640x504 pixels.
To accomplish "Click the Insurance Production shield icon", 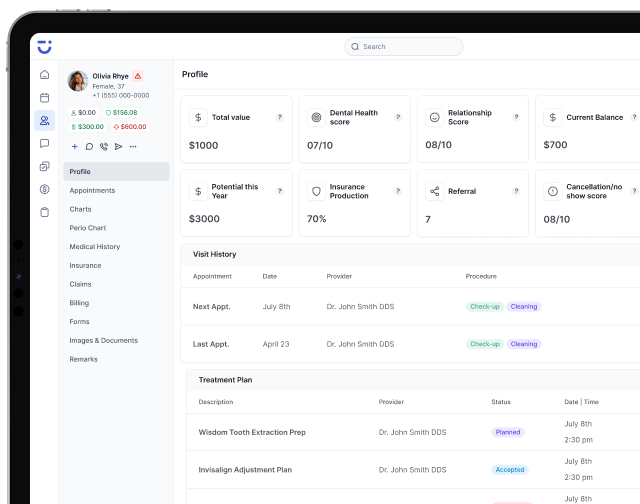I will click(316, 191).
